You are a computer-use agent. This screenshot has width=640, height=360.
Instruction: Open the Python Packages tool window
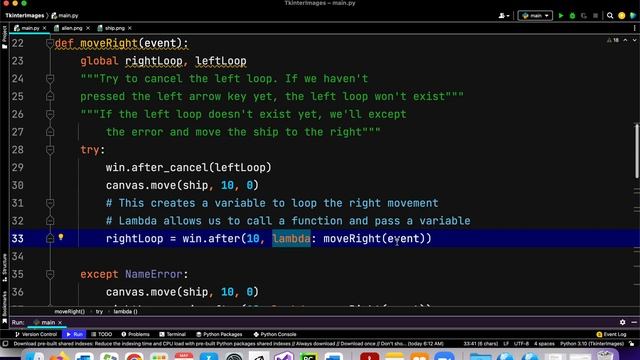219,334
